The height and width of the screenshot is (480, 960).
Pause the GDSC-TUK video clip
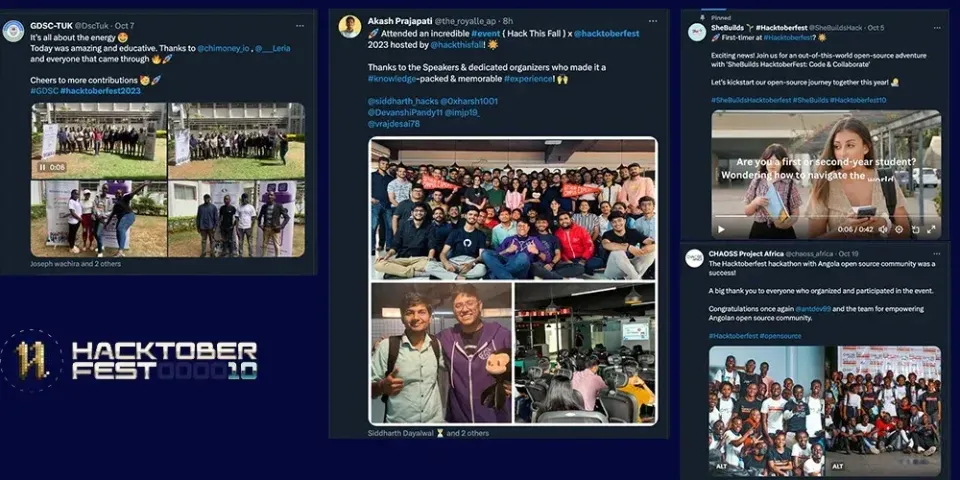[x=43, y=167]
